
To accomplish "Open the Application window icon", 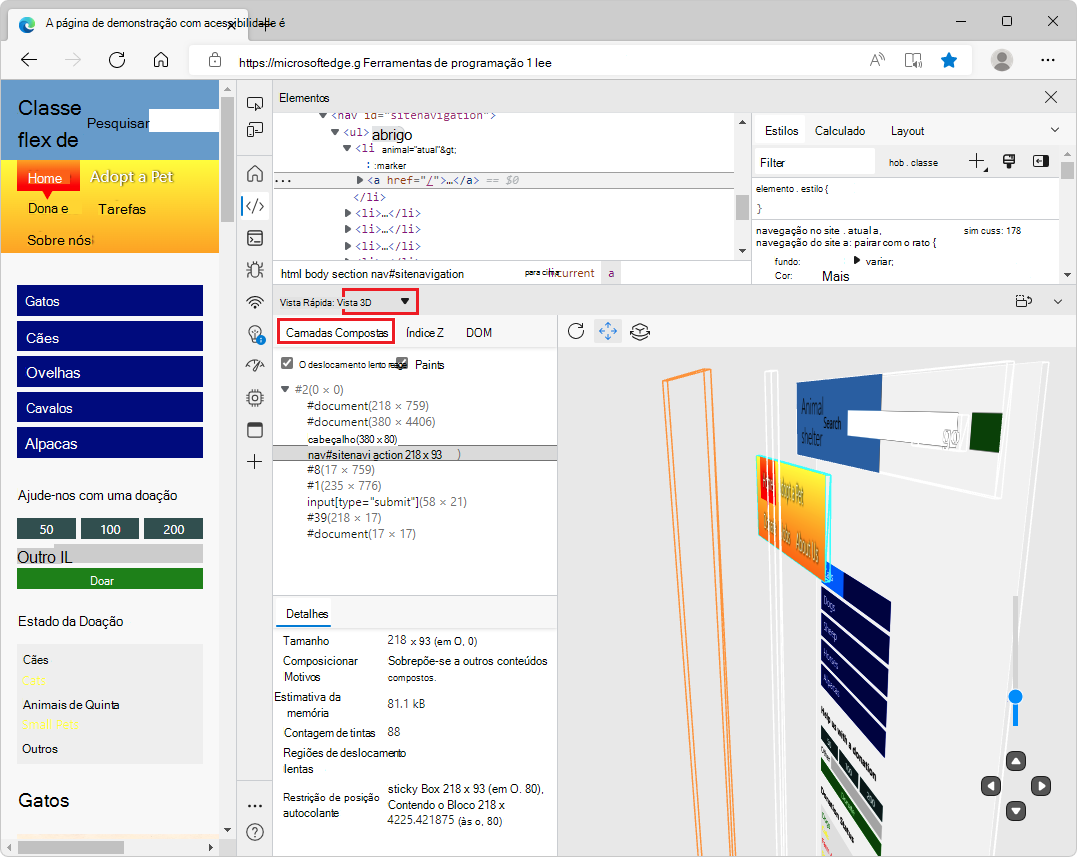I will (255, 430).
